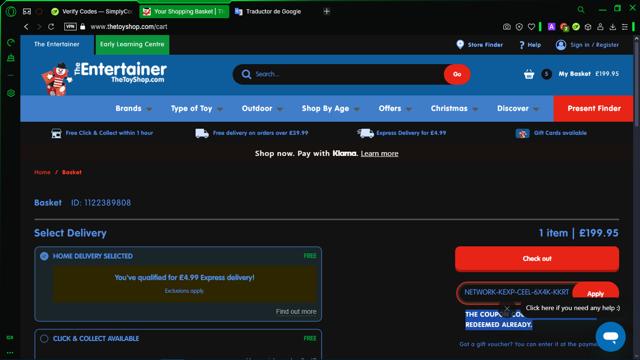Click Find out more delivery link
Viewport: 640px width, 360px height.
(296, 312)
